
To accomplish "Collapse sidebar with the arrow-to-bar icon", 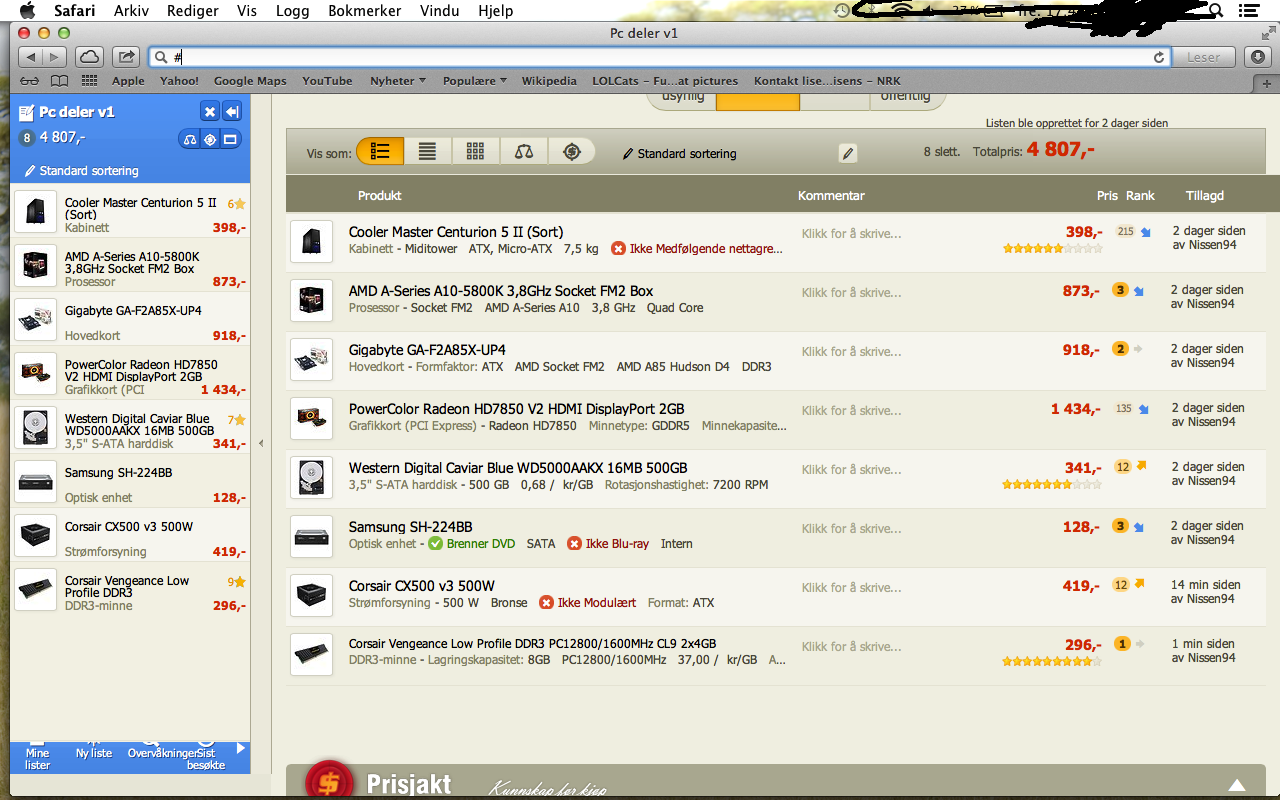I will [232, 111].
